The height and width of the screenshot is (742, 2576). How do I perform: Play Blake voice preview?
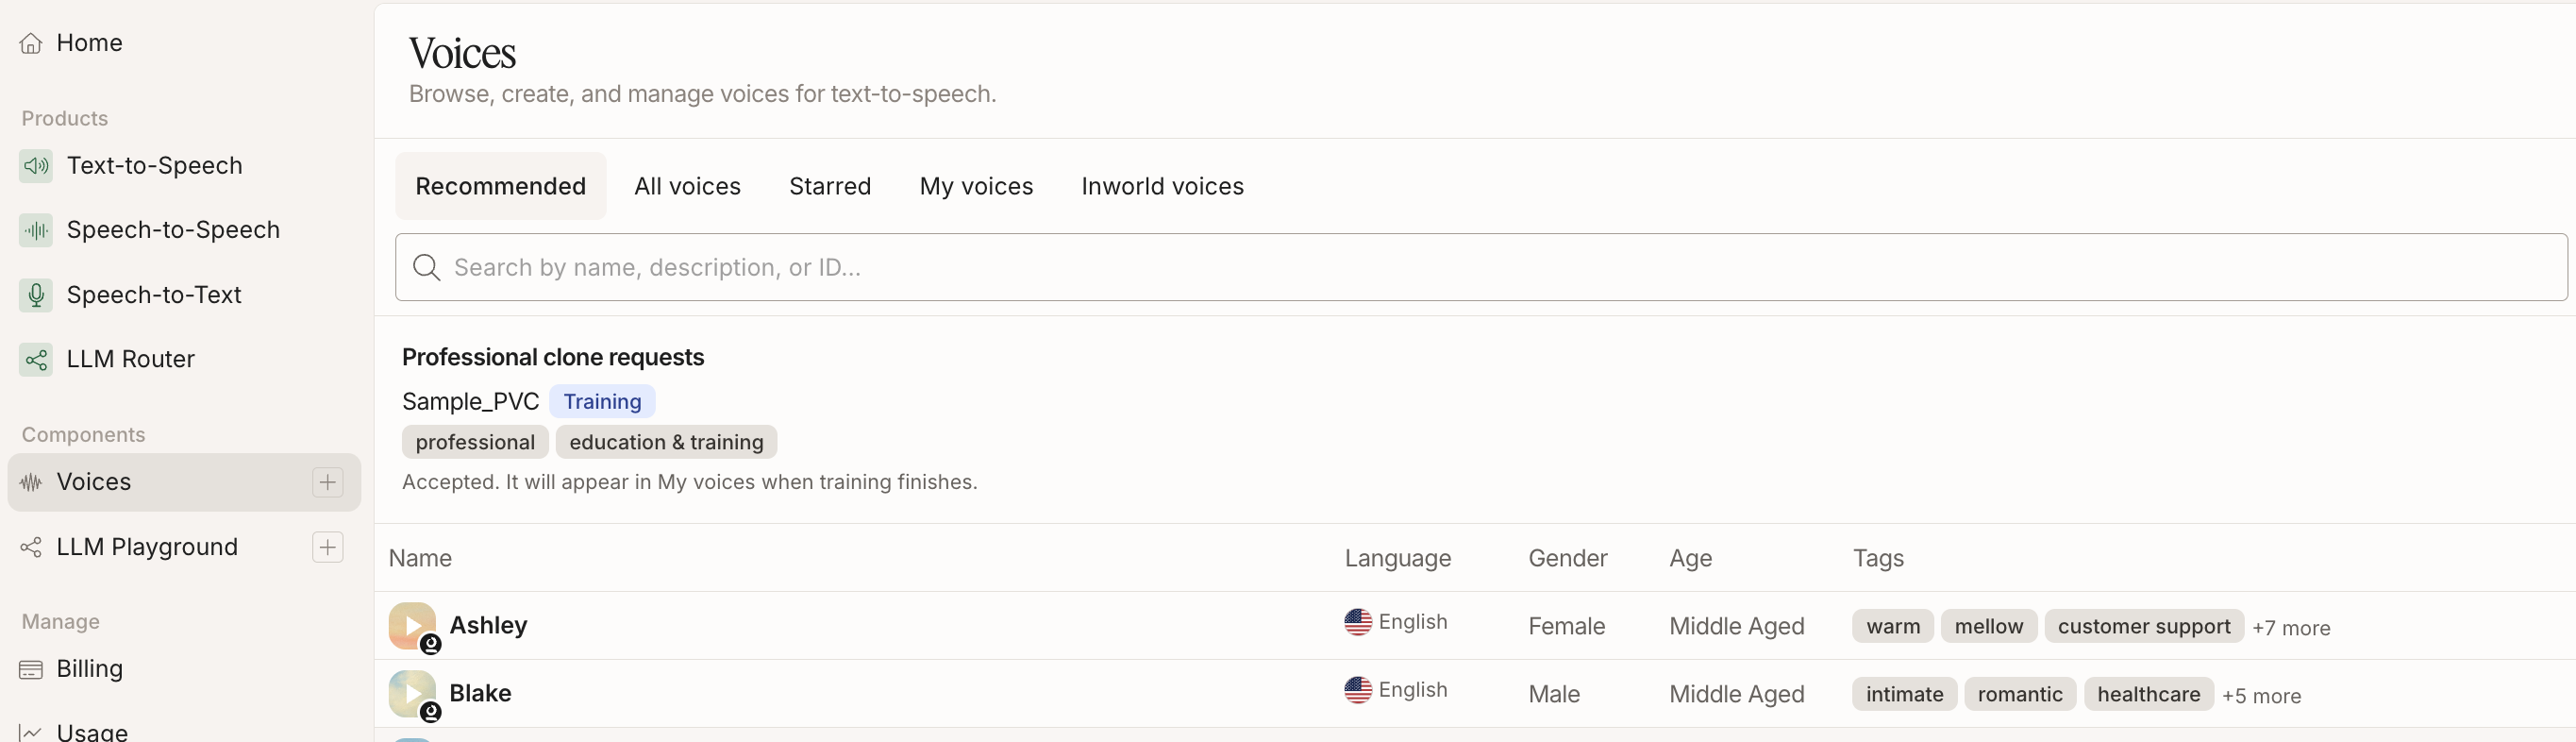[412, 693]
